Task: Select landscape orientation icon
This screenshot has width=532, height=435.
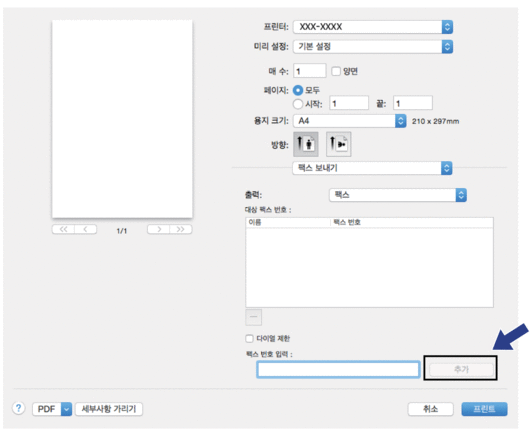Action: [x=339, y=144]
